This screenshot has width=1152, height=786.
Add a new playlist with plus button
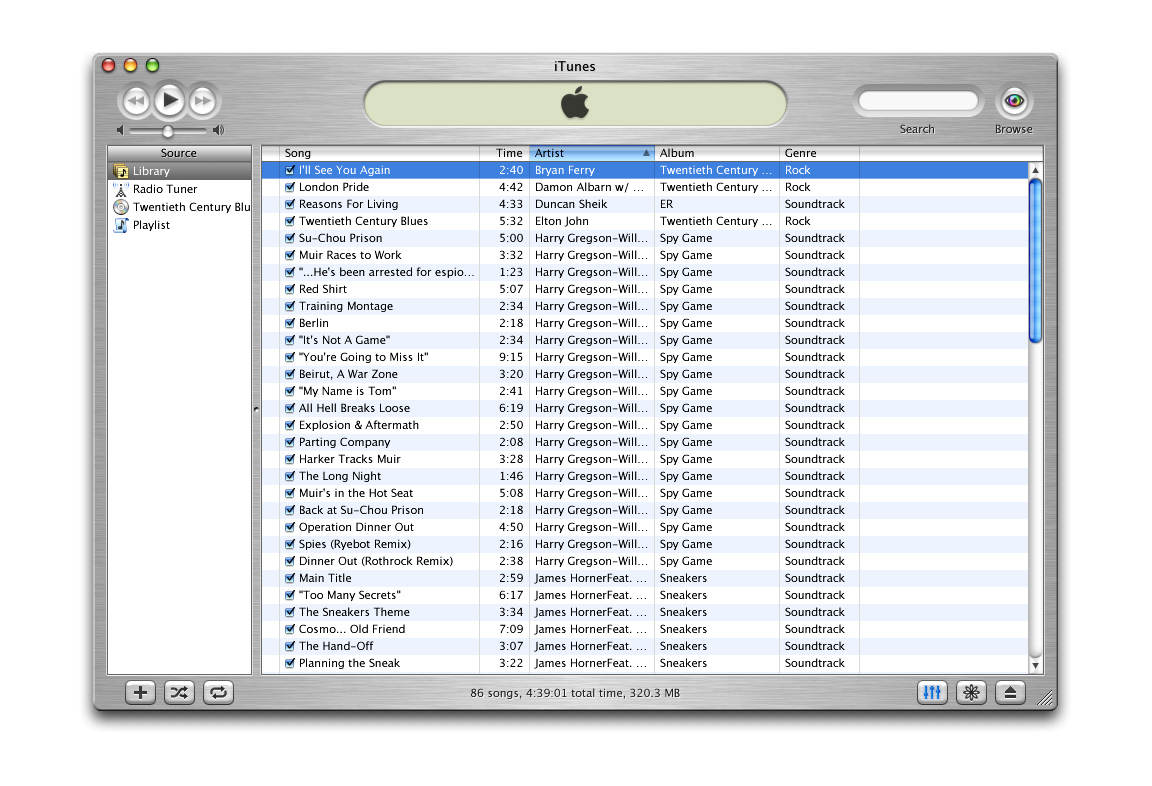tap(140, 692)
